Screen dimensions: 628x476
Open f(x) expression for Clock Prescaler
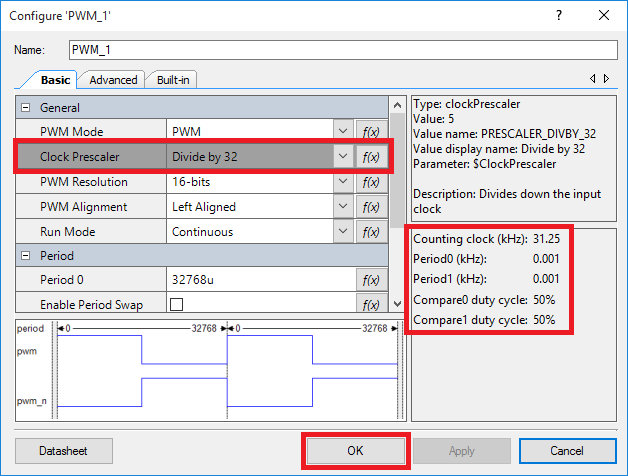point(372,157)
